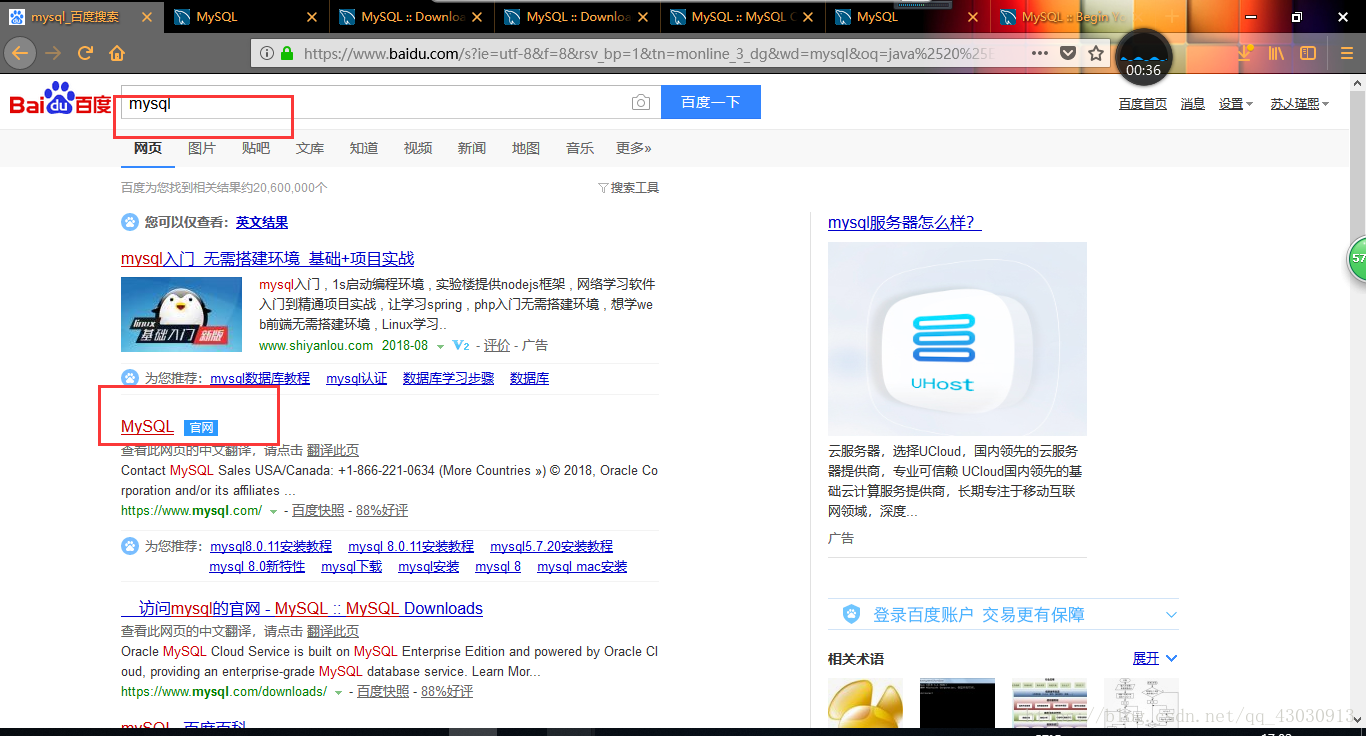This screenshot has height=736, width=1366.
Task: Click 评价 next to shiyanlou ad
Action: 497,345
